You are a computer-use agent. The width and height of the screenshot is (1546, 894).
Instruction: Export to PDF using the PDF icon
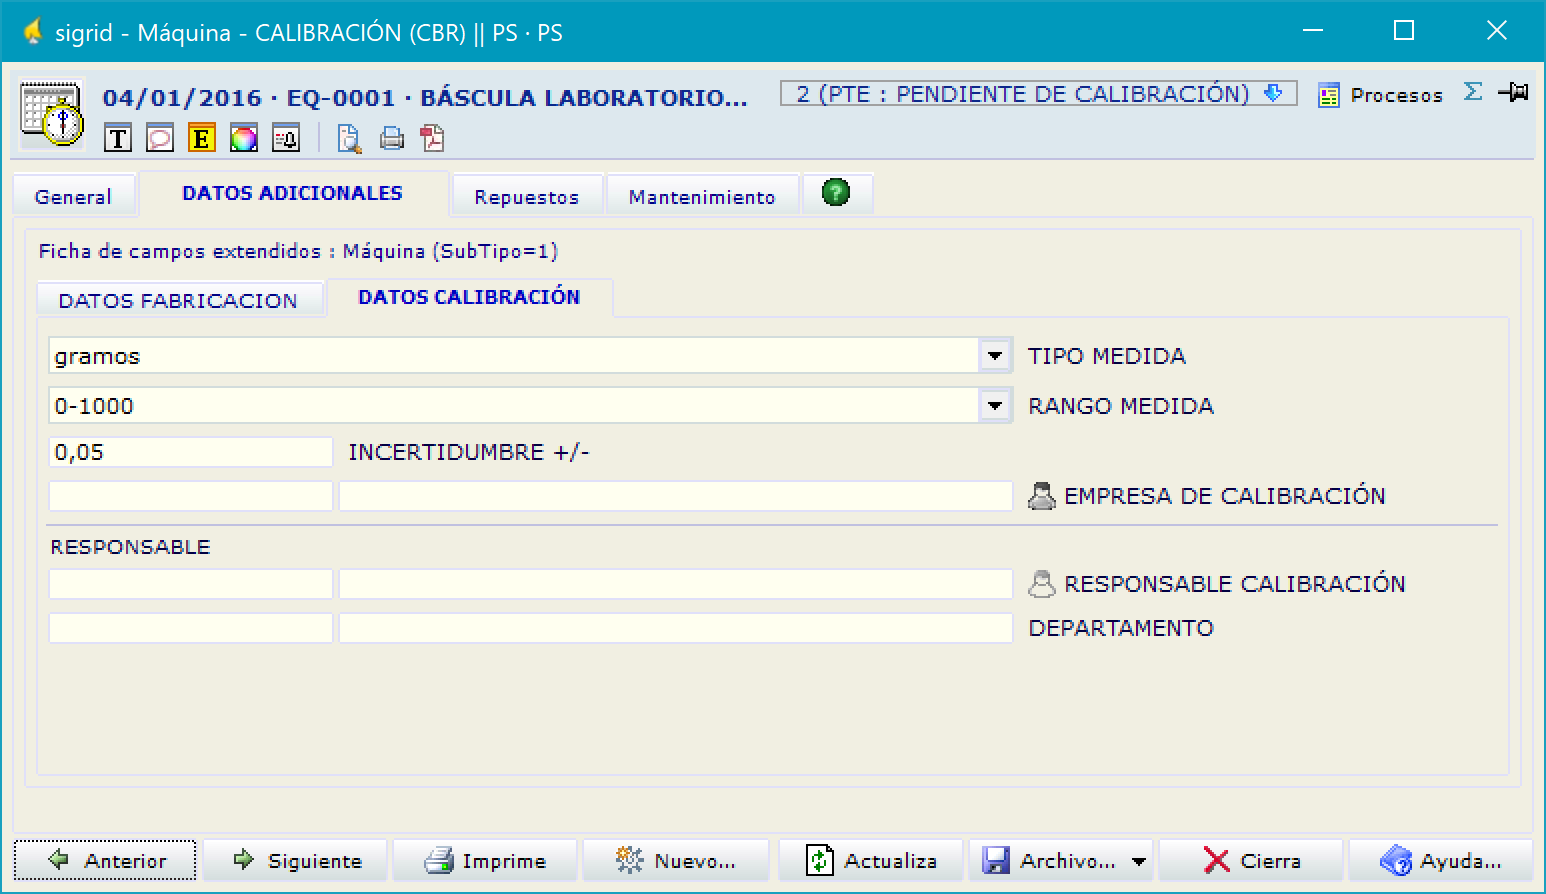coord(432,138)
